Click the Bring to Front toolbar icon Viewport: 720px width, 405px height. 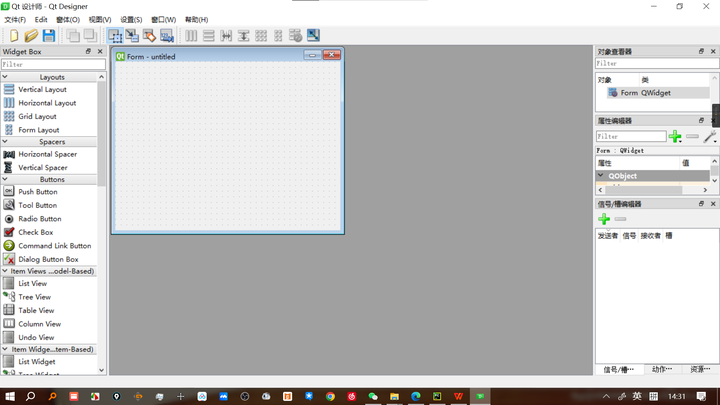[90, 35]
